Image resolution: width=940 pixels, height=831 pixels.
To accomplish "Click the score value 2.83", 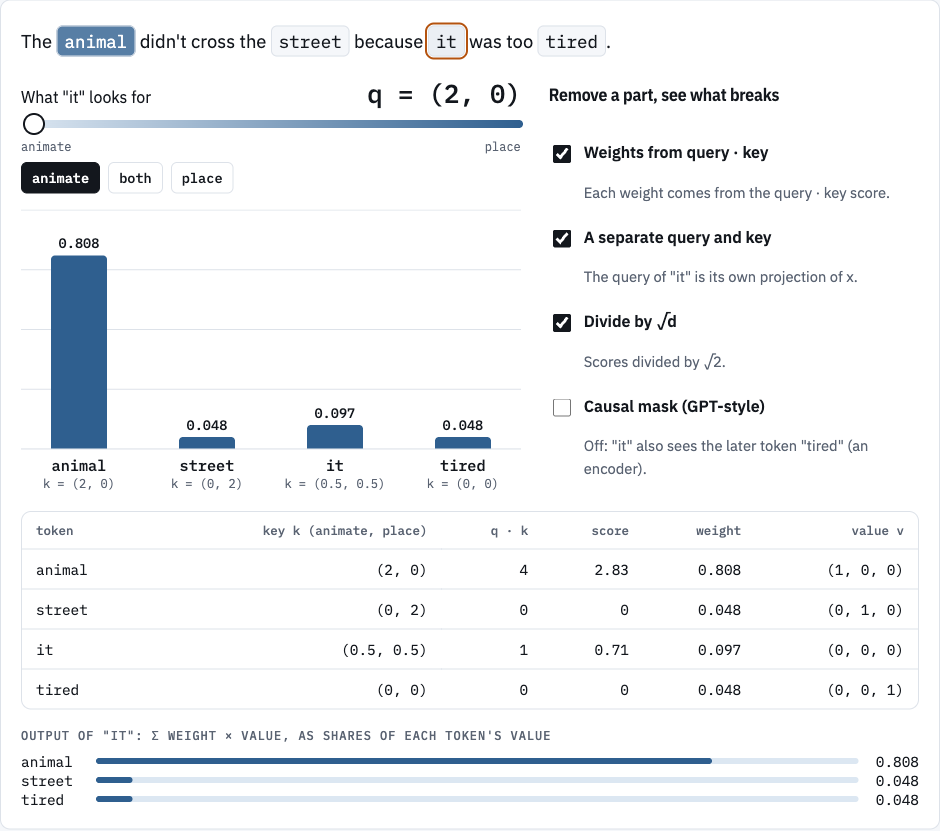I will click(611, 570).
